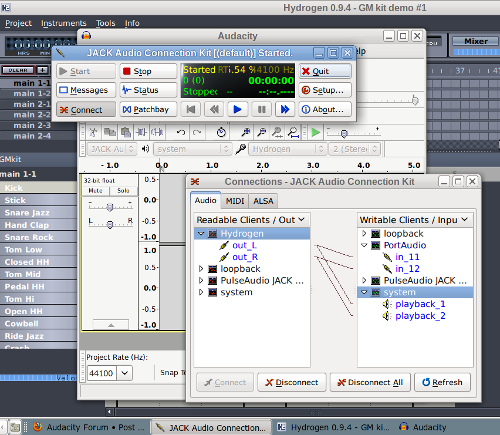Expand loopback in Writable Clients
The image size is (500, 435).
point(364,233)
